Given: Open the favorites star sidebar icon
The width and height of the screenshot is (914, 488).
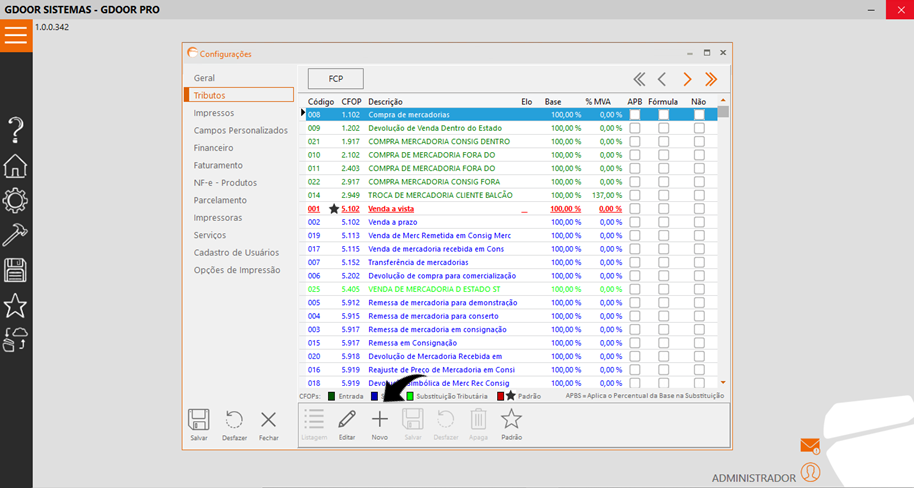Looking at the screenshot, I should 15,306.
